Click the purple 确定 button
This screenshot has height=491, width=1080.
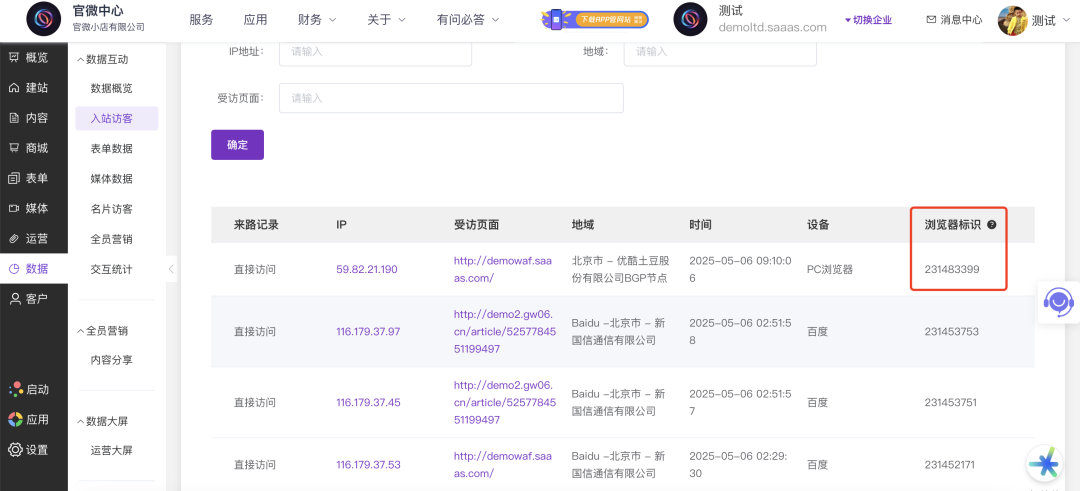click(237, 145)
